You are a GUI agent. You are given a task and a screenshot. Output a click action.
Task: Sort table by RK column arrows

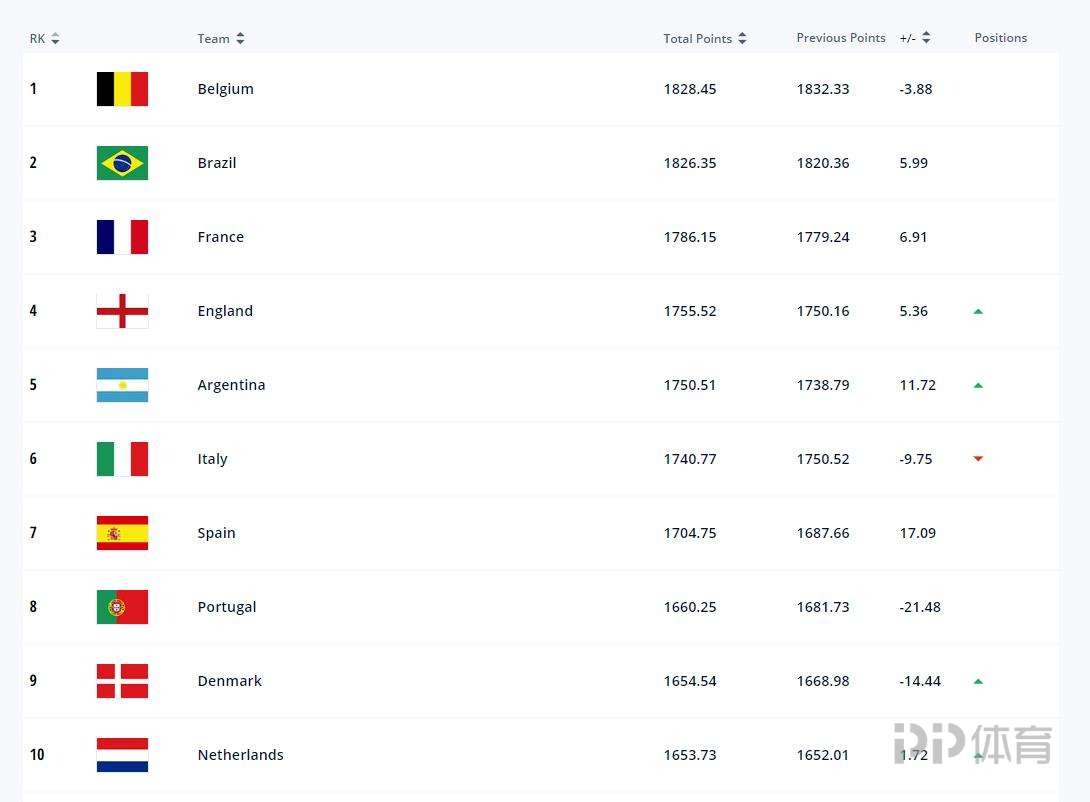pyautogui.click(x=55, y=38)
